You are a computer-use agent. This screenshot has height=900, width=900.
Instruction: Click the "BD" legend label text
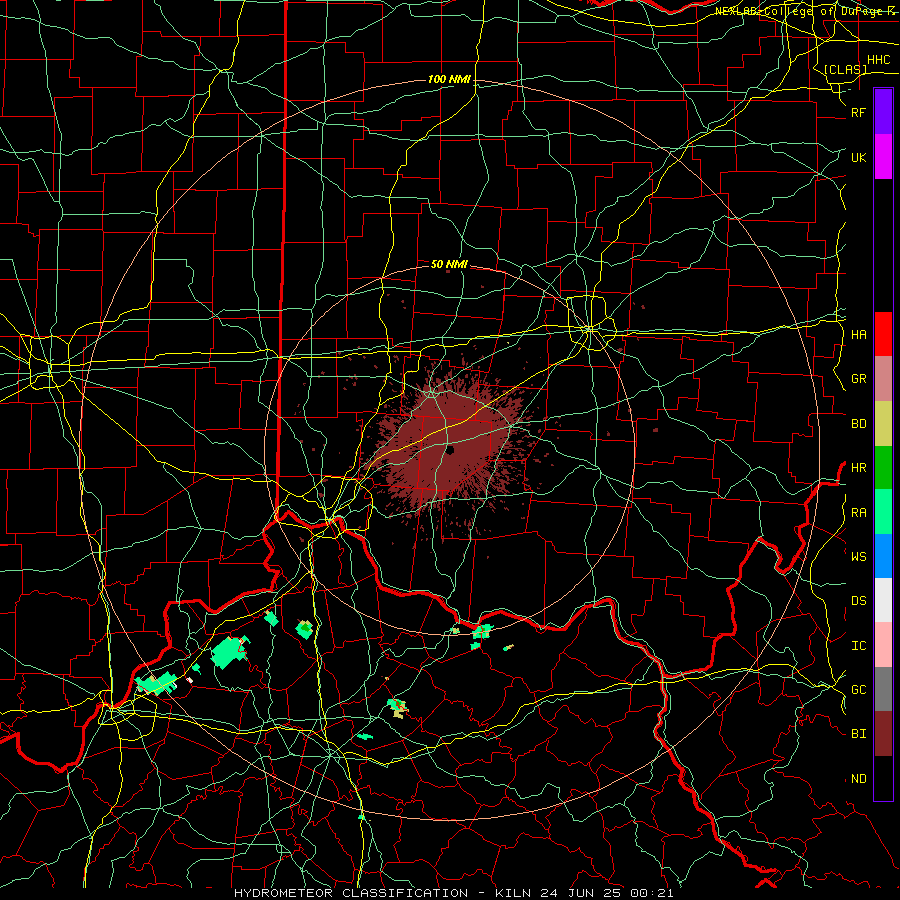click(859, 424)
